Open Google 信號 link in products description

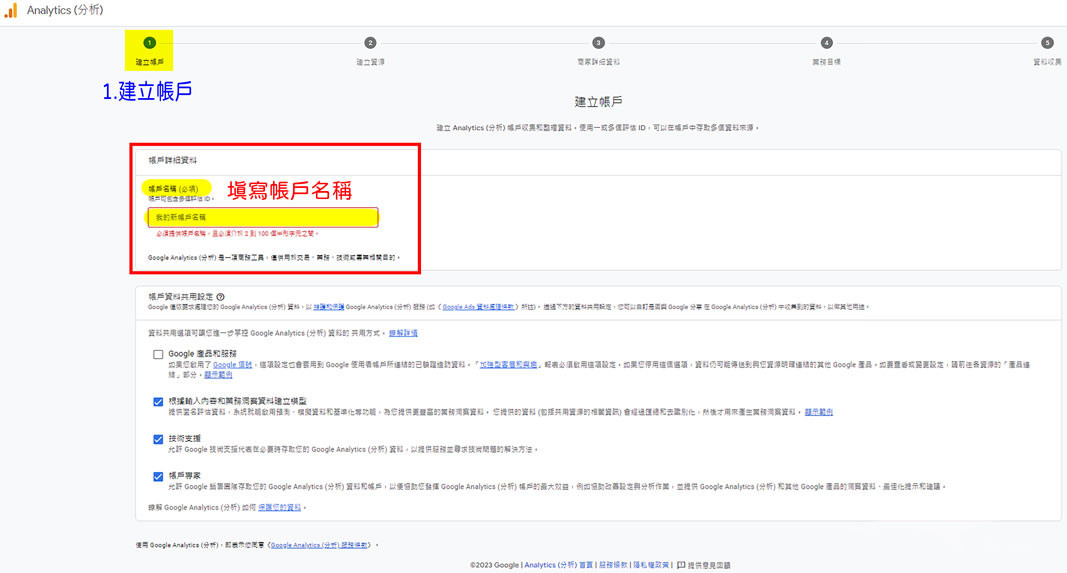(x=232, y=365)
